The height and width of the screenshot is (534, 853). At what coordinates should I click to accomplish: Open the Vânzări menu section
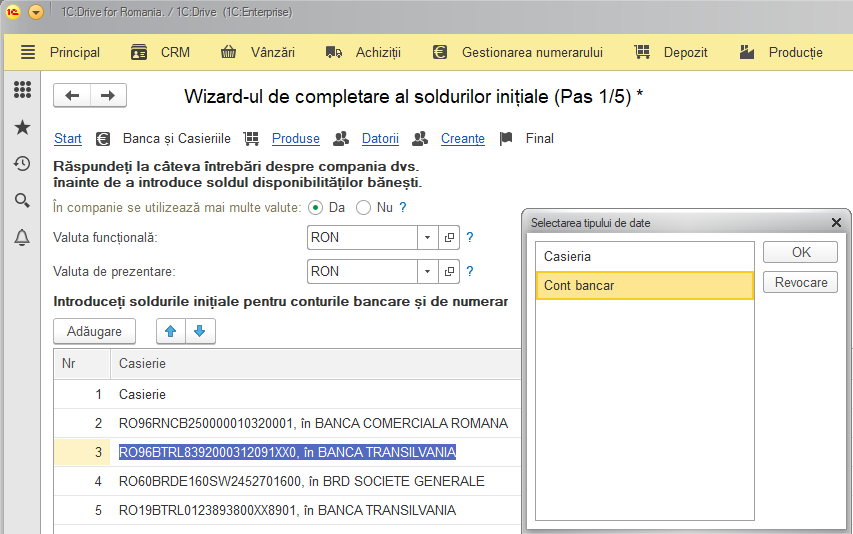coord(258,52)
